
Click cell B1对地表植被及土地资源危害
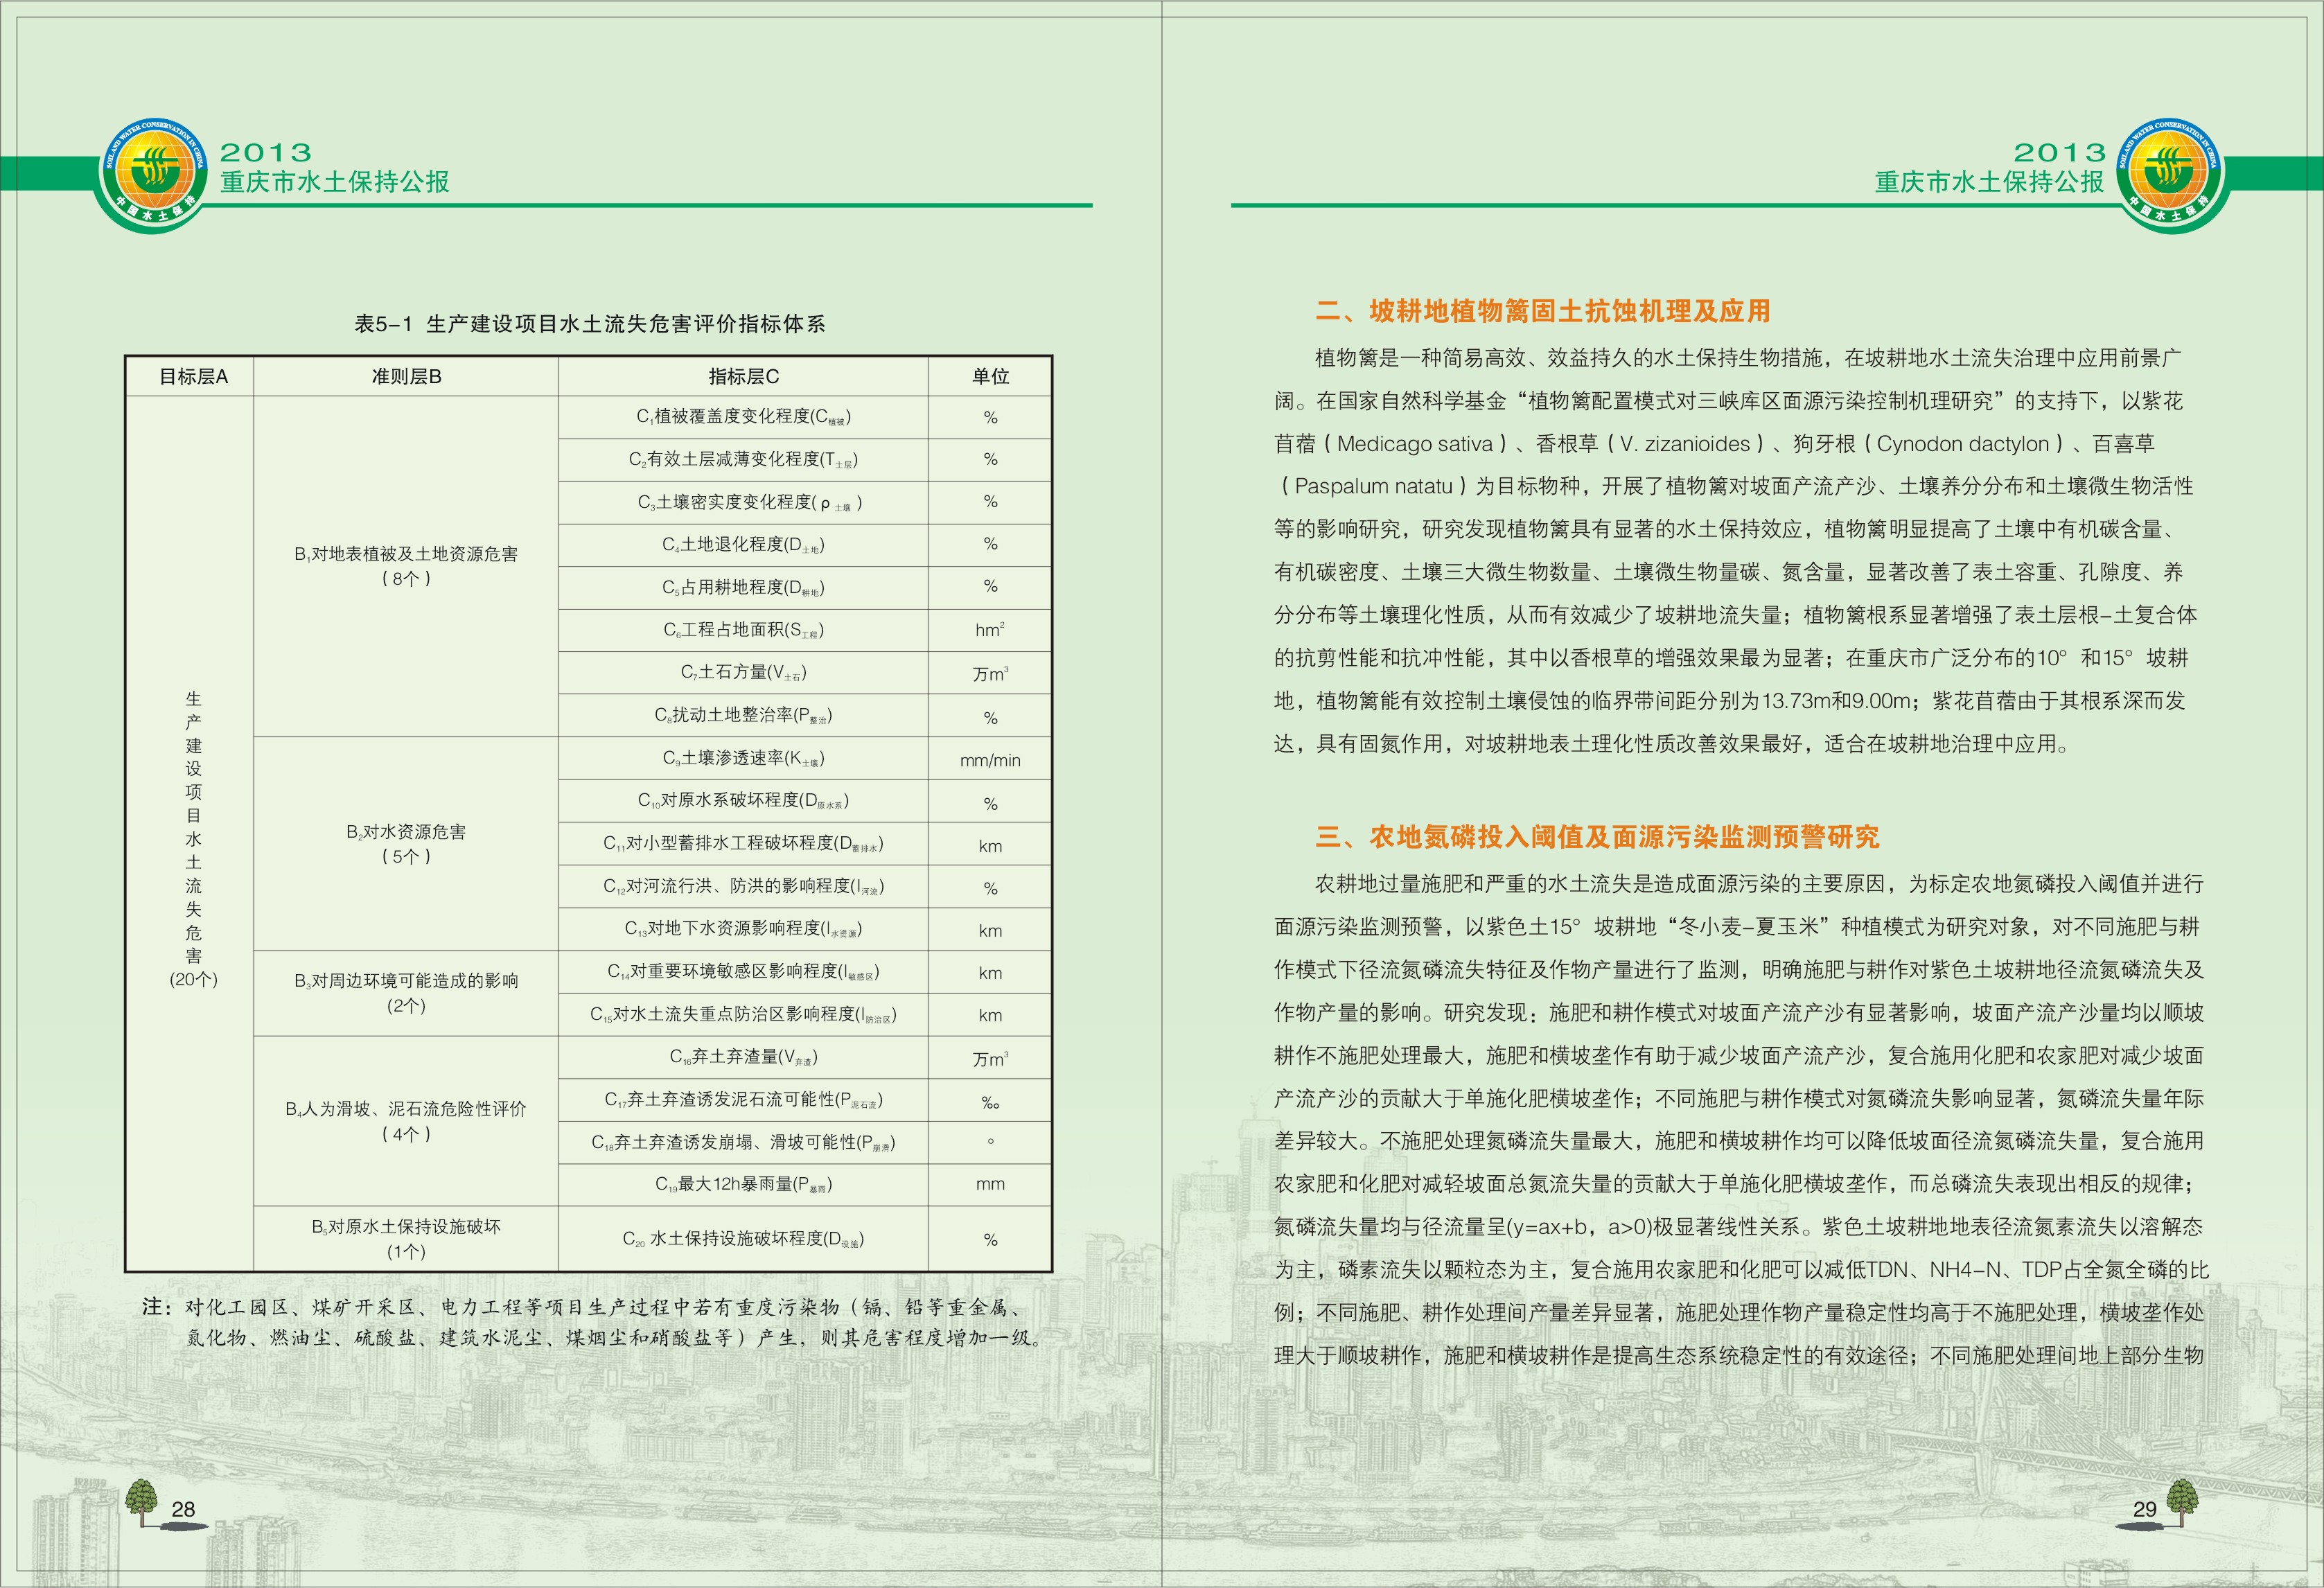click(x=406, y=566)
